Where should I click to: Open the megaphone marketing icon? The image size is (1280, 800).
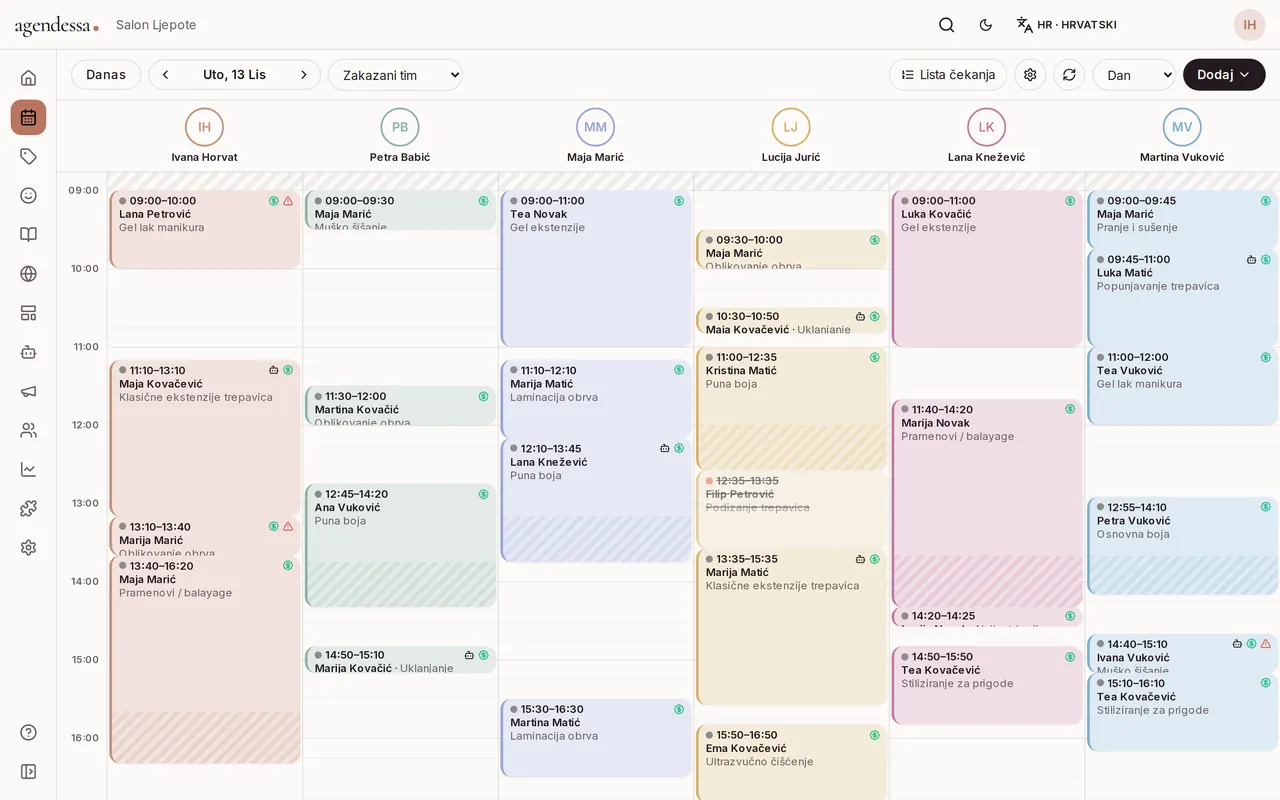pos(28,391)
